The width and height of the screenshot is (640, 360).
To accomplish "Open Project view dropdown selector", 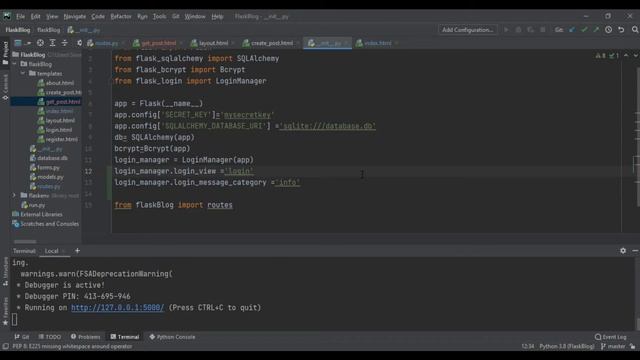I will pyautogui.click(x=22, y=43).
